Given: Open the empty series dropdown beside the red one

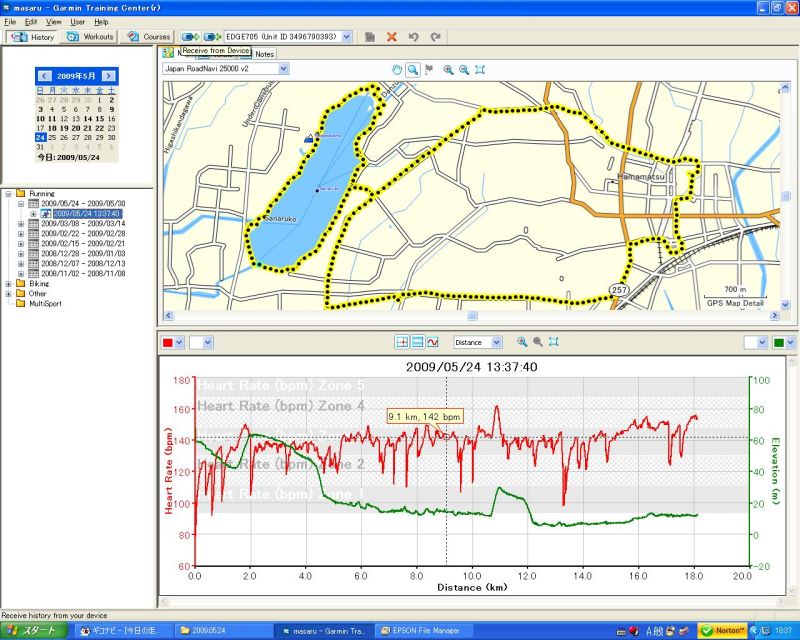Looking at the screenshot, I should 208,342.
